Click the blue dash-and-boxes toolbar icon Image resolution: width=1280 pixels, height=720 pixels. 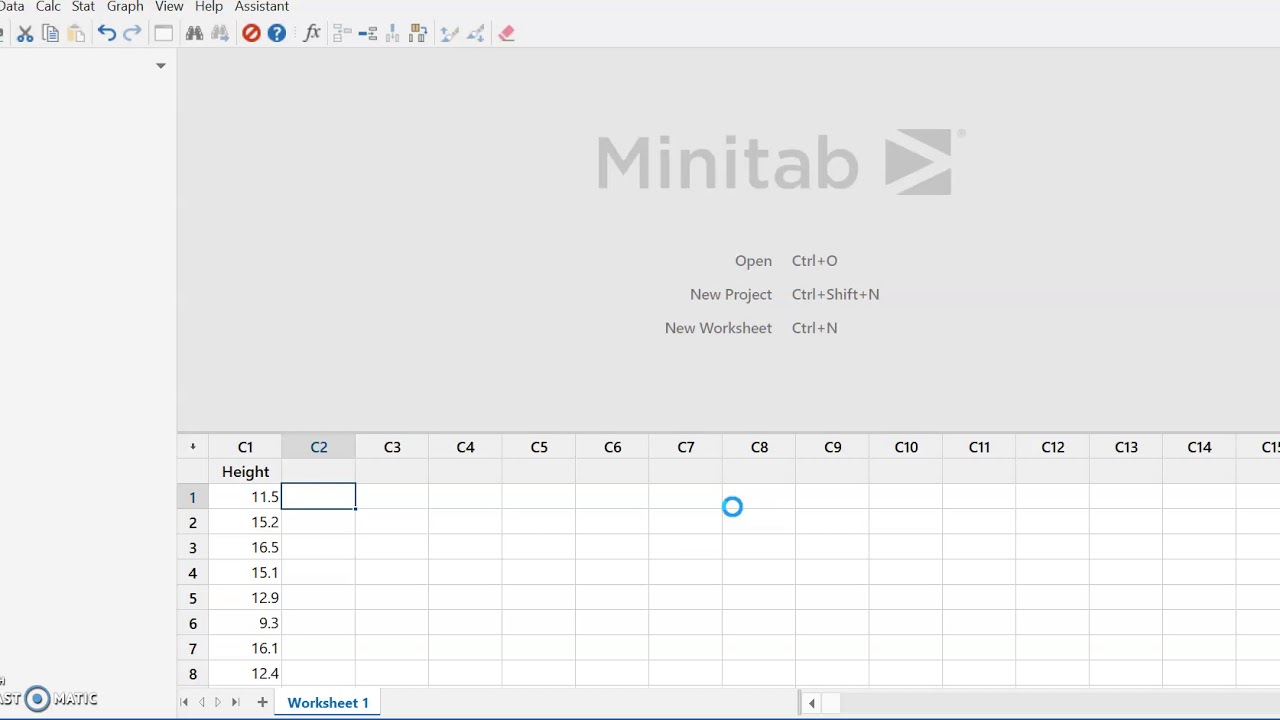pyautogui.click(x=367, y=33)
